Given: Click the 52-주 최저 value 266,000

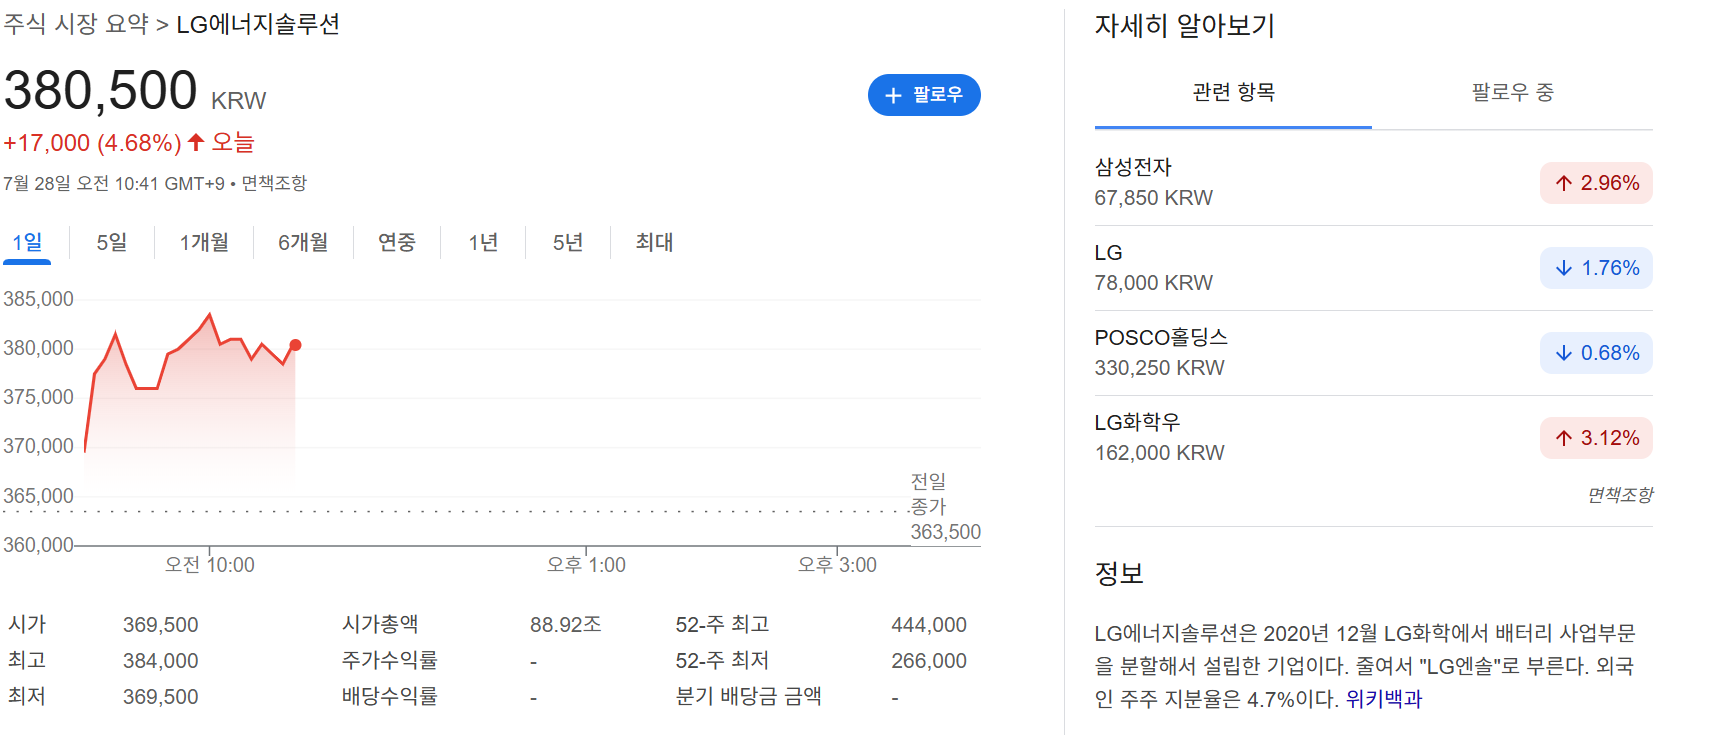Looking at the screenshot, I should coord(929,661).
